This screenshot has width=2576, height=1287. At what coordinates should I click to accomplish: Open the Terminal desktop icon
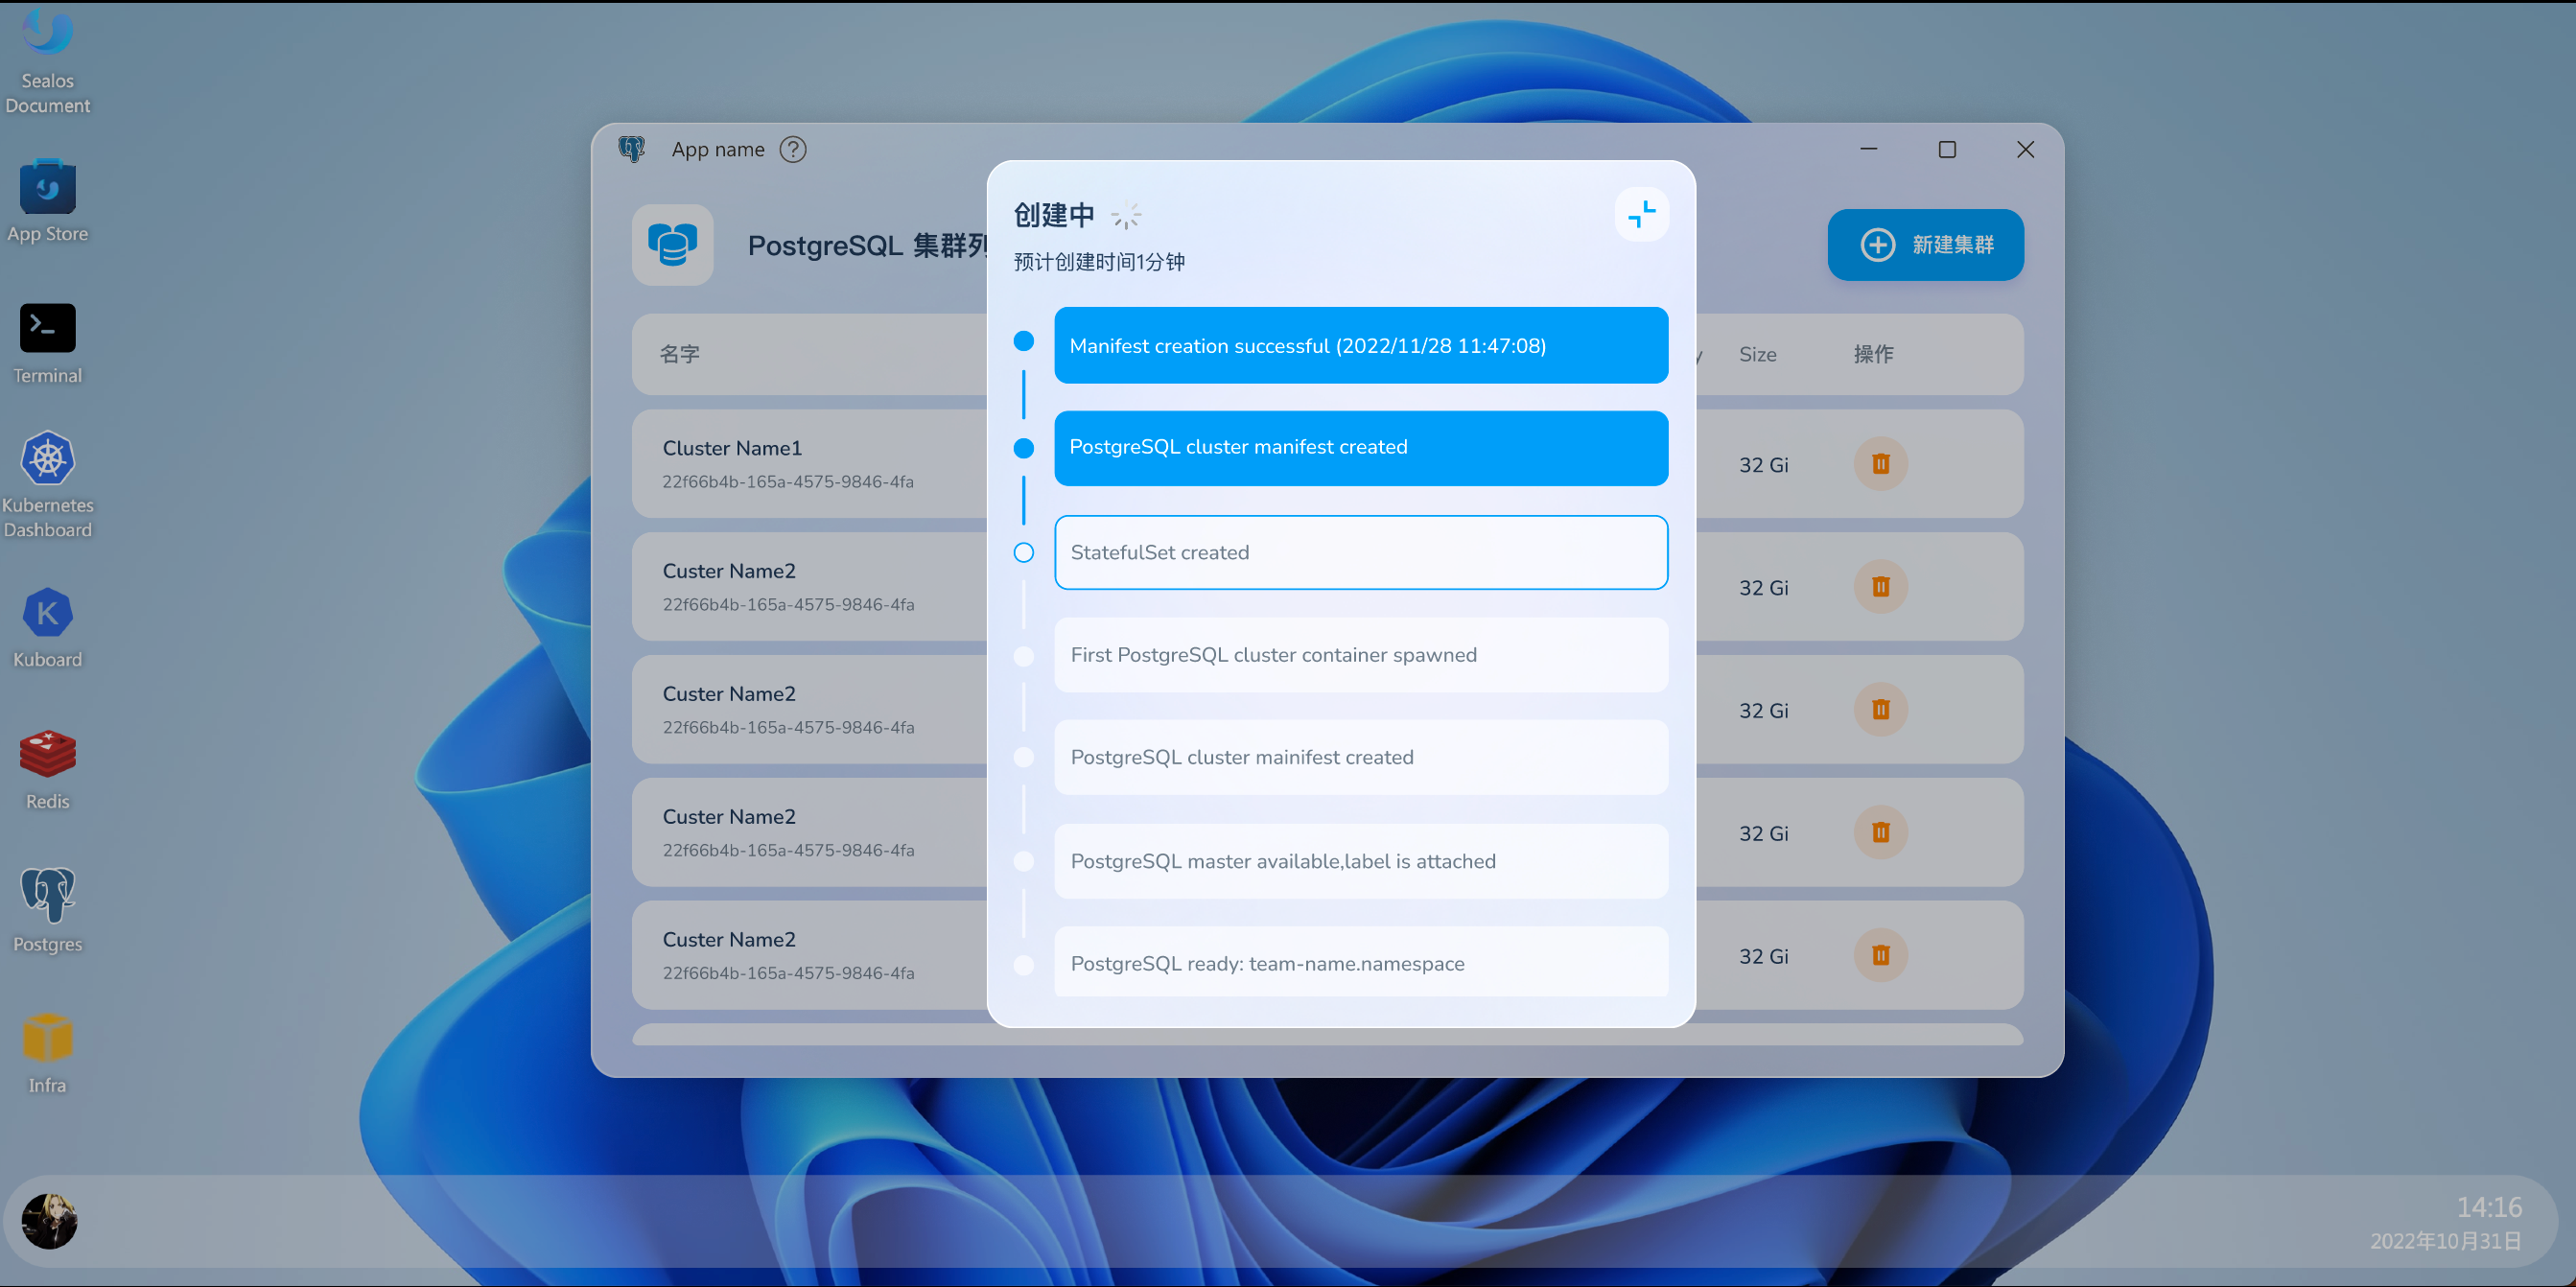(x=47, y=344)
